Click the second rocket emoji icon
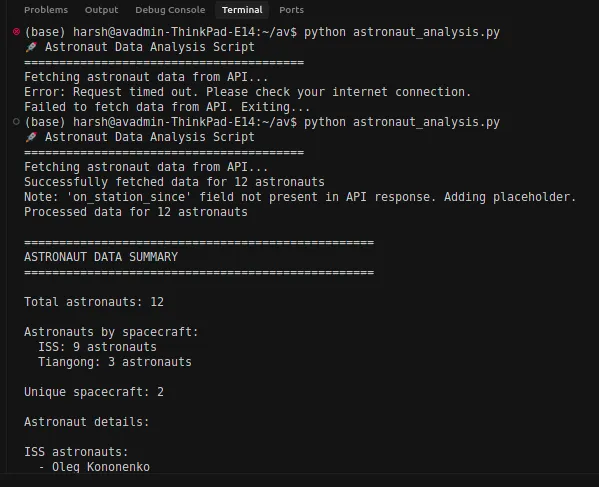 31,137
